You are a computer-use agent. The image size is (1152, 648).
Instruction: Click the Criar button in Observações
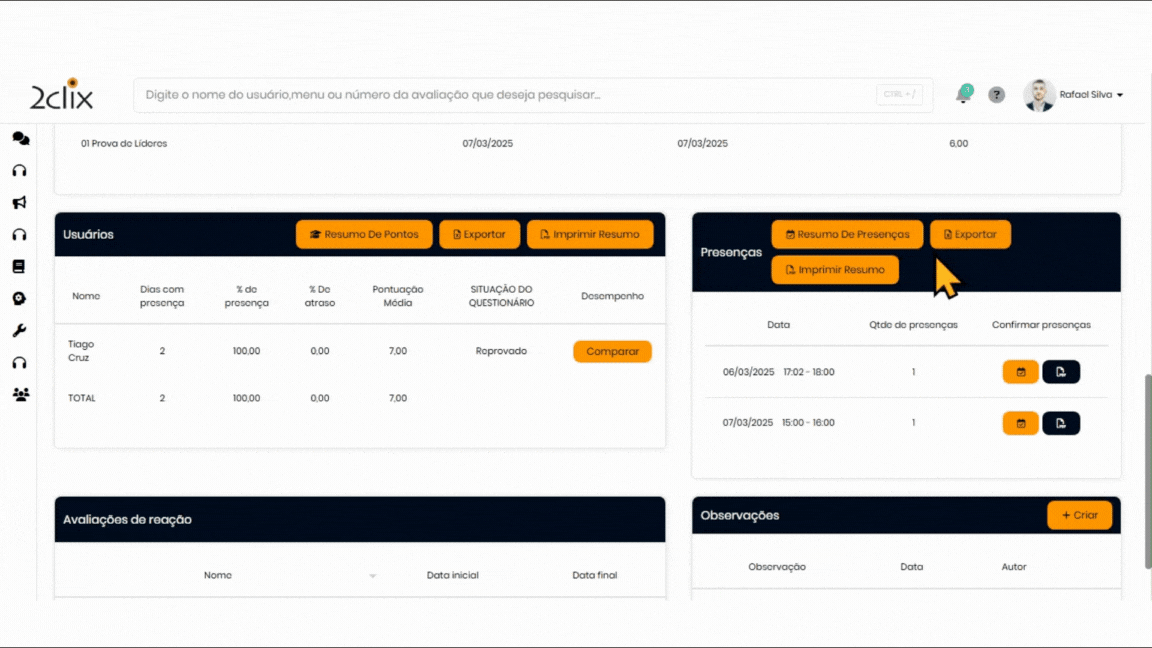[x=1079, y=515]
